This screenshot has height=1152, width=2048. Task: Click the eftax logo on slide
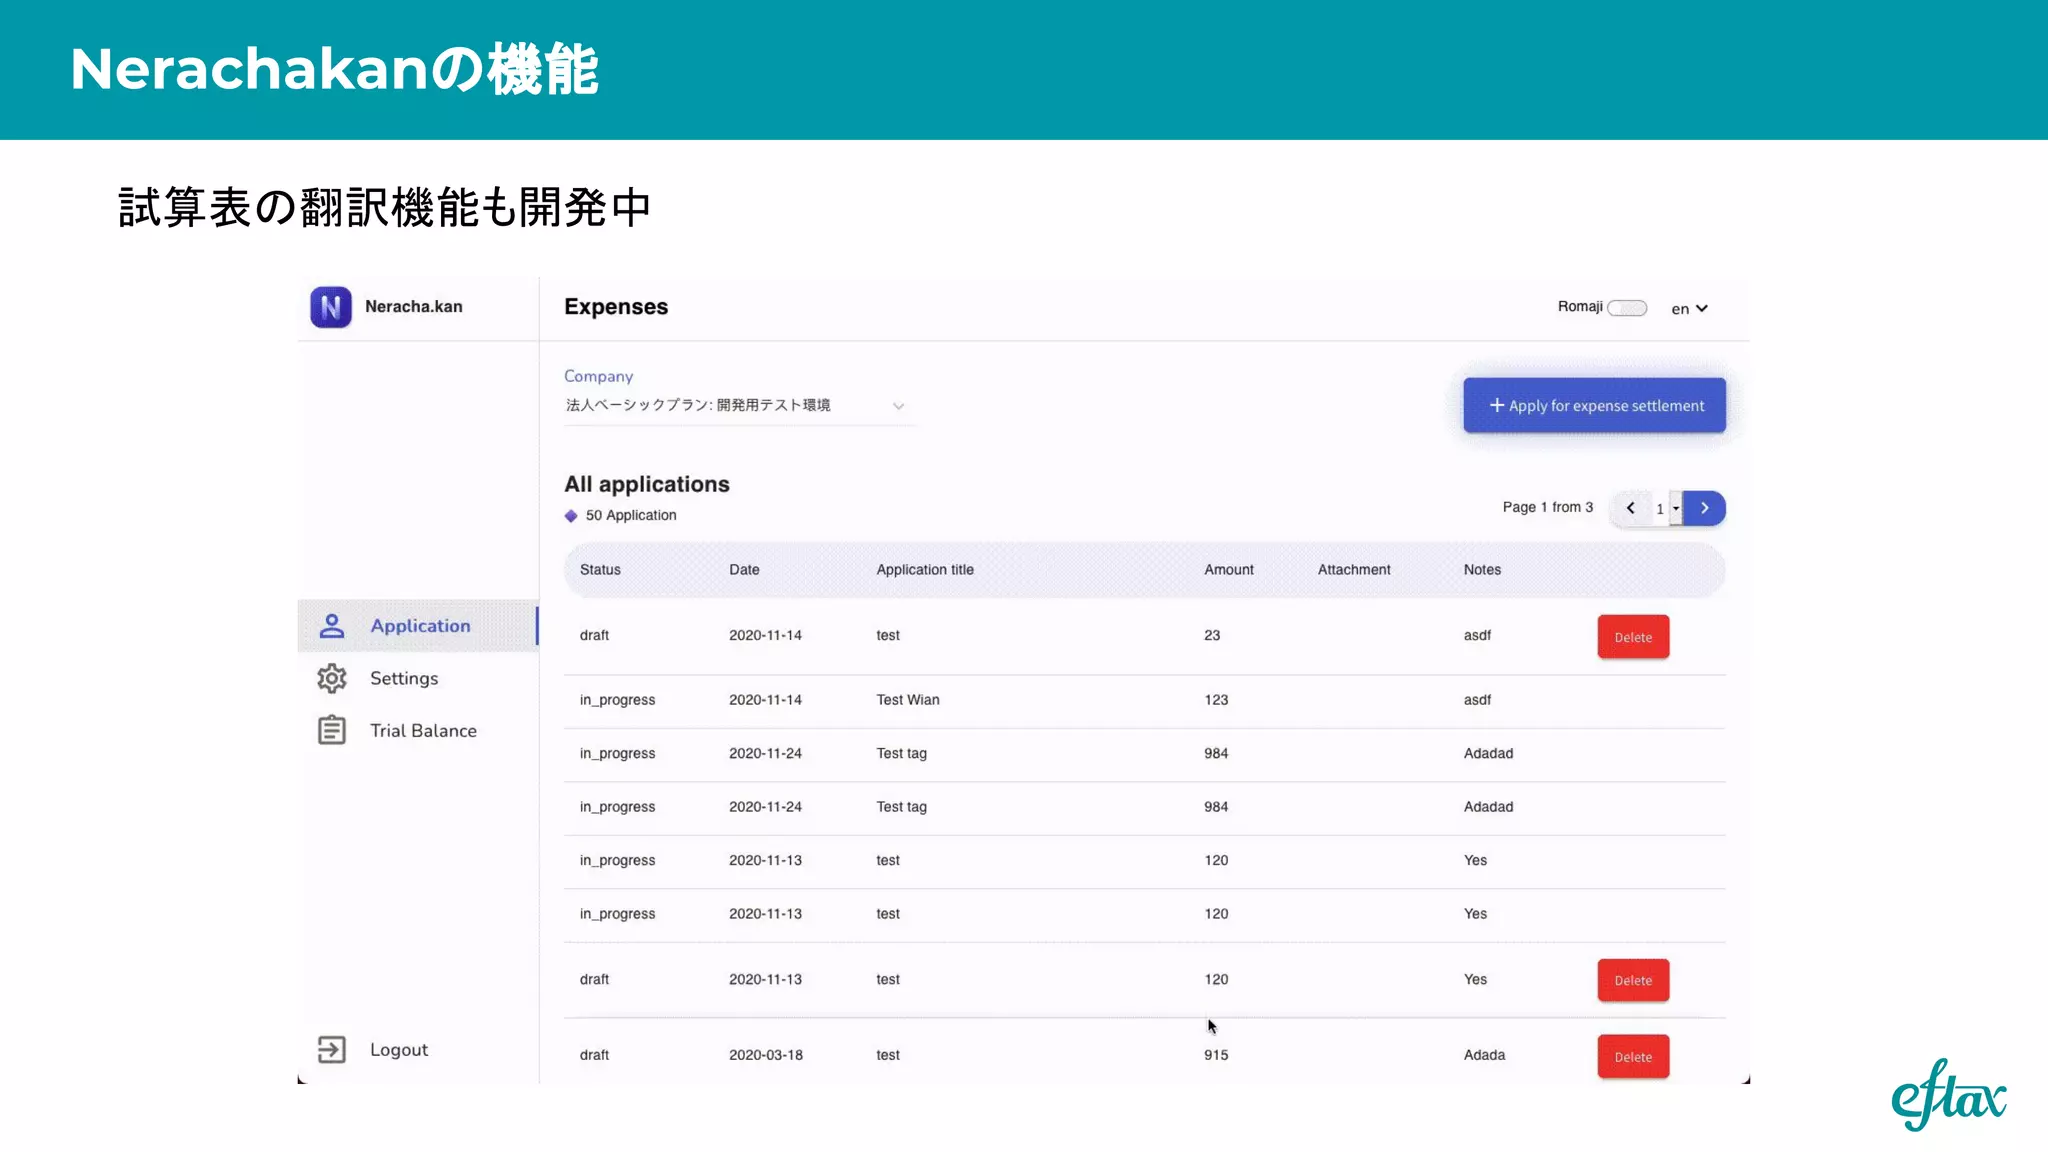pos(1948,1095)
